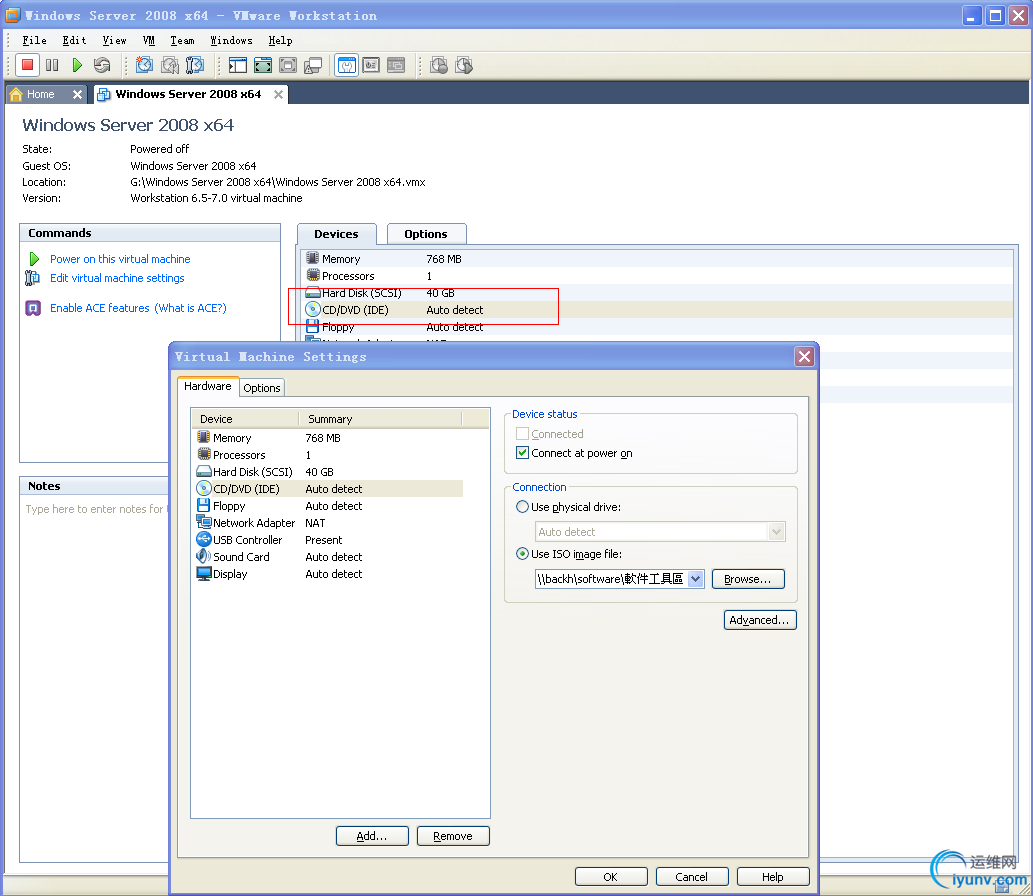Image resolution: width=1033 pixels, height=896 pixels.
Task: Expand the ISO image path dropdown arrow
Action: point(696,579)
